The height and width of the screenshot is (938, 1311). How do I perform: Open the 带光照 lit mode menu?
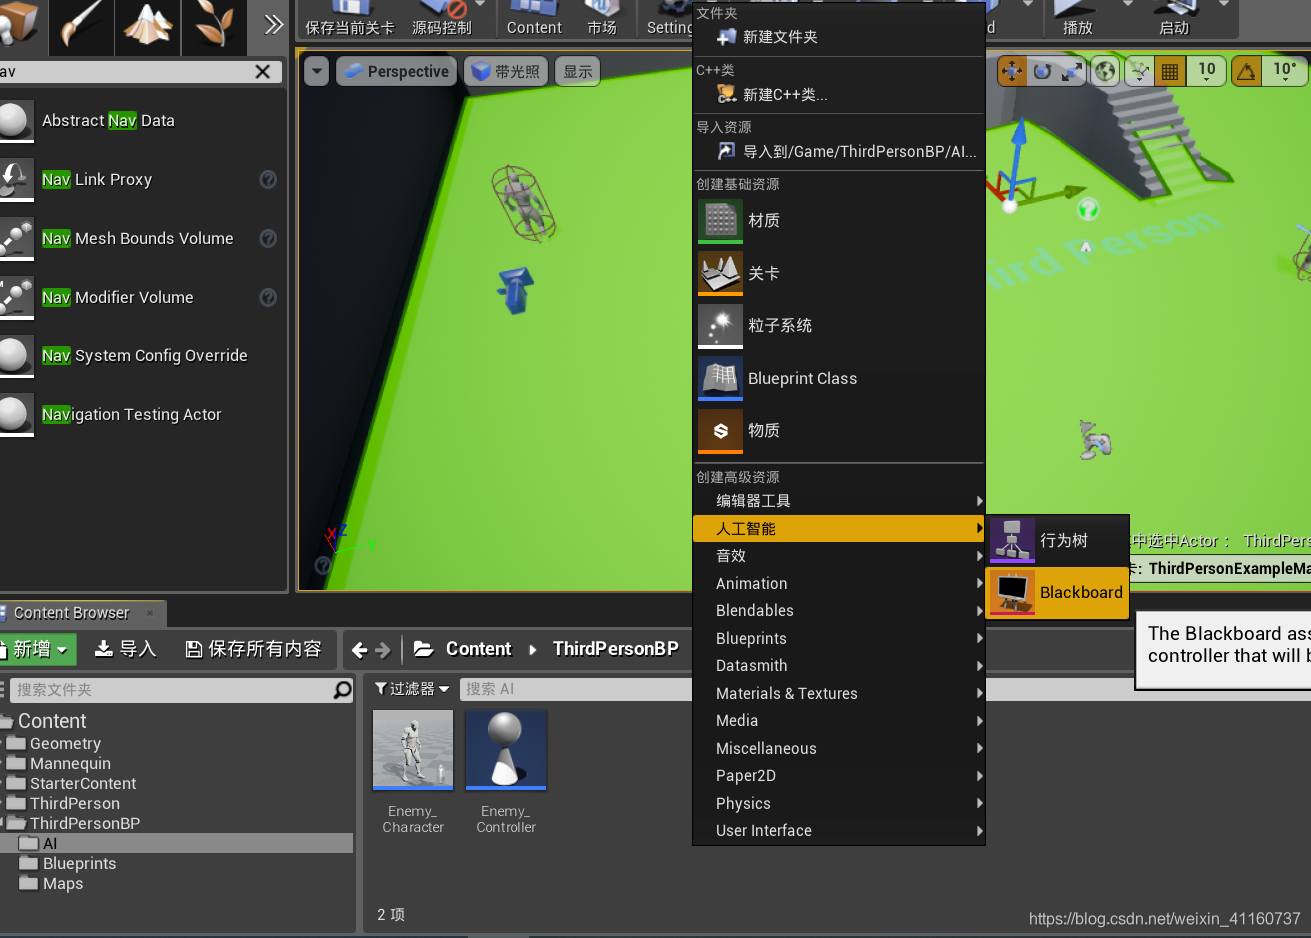[x=507, y=71]
